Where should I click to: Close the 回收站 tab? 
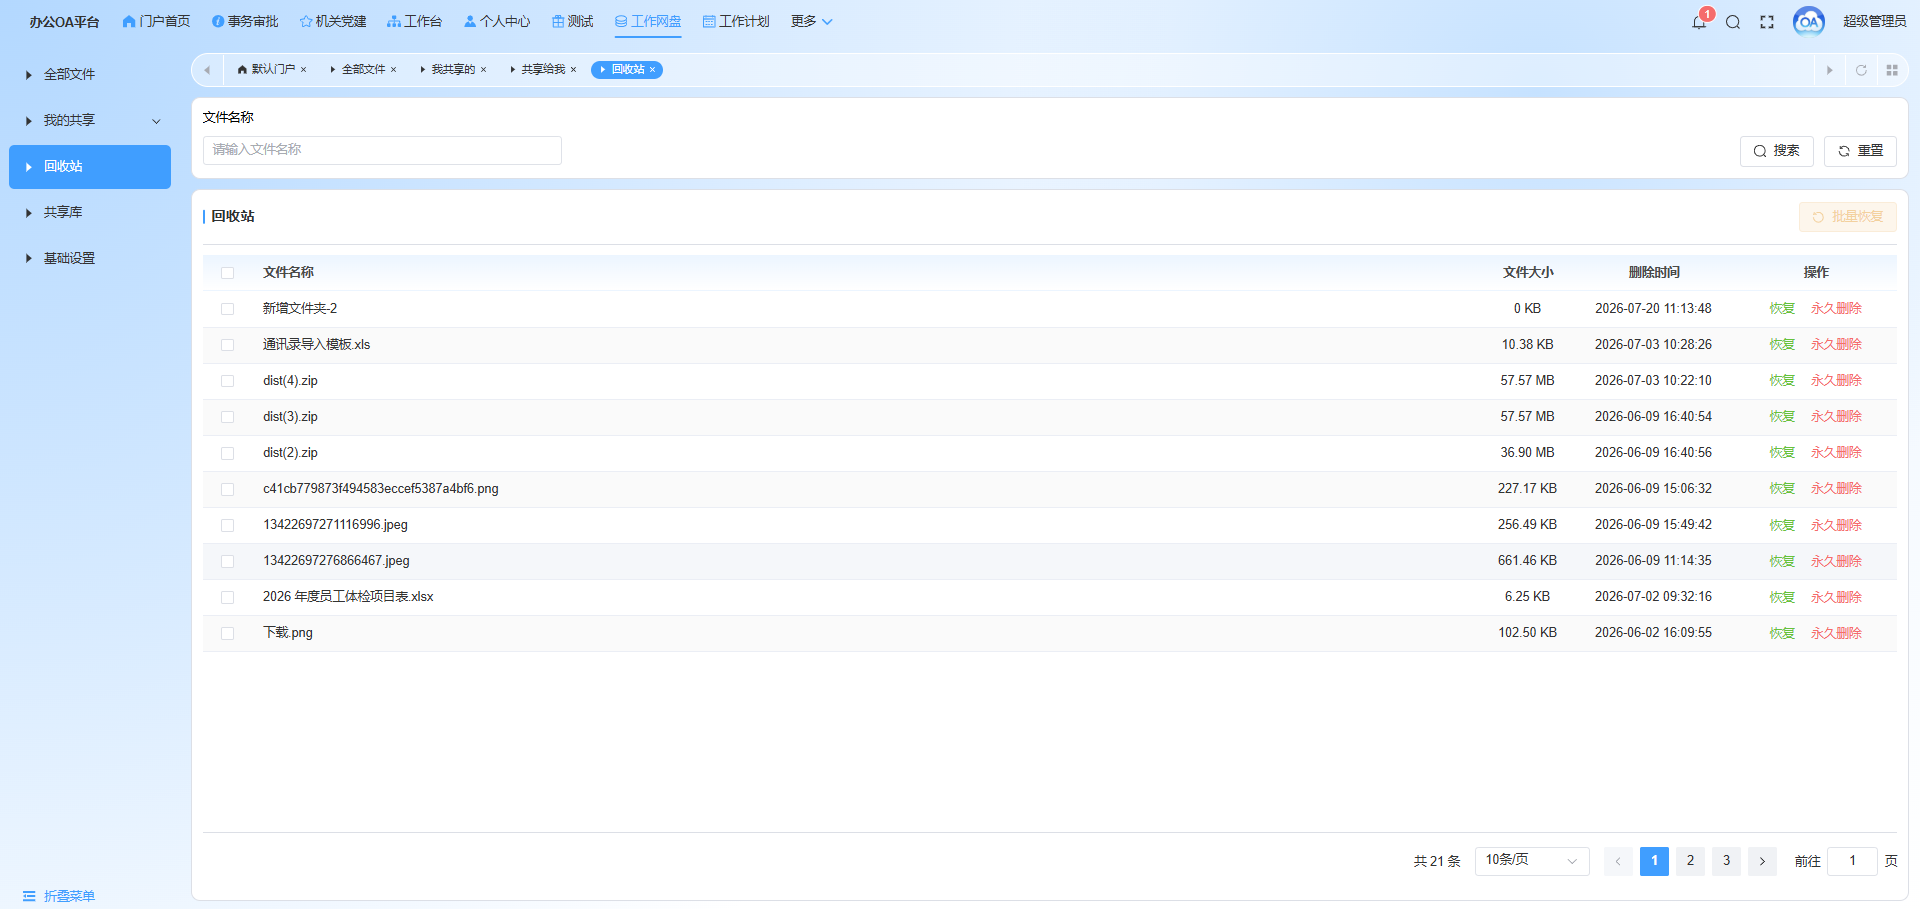[x=652, y=70]
